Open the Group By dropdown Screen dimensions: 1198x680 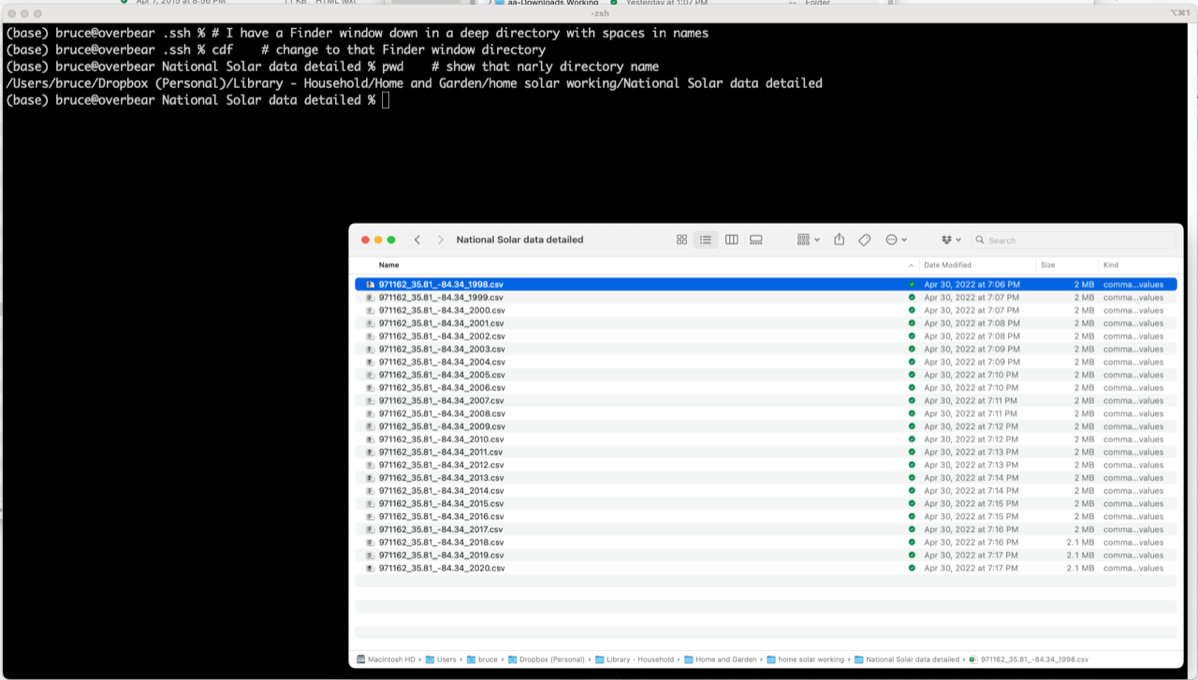(808, 240)
